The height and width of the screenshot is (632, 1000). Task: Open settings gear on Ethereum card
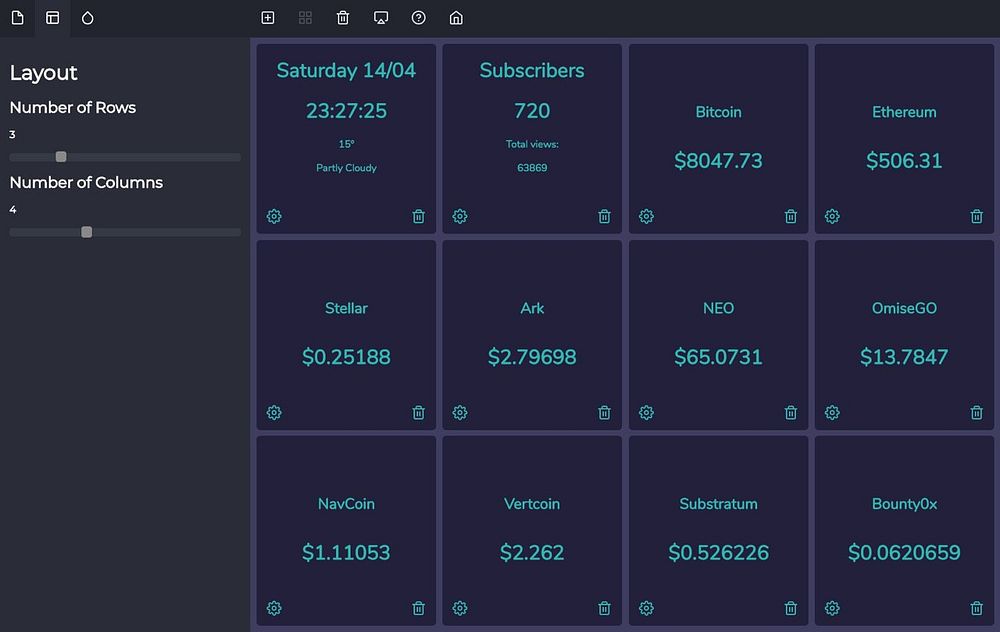pos(832,216)
